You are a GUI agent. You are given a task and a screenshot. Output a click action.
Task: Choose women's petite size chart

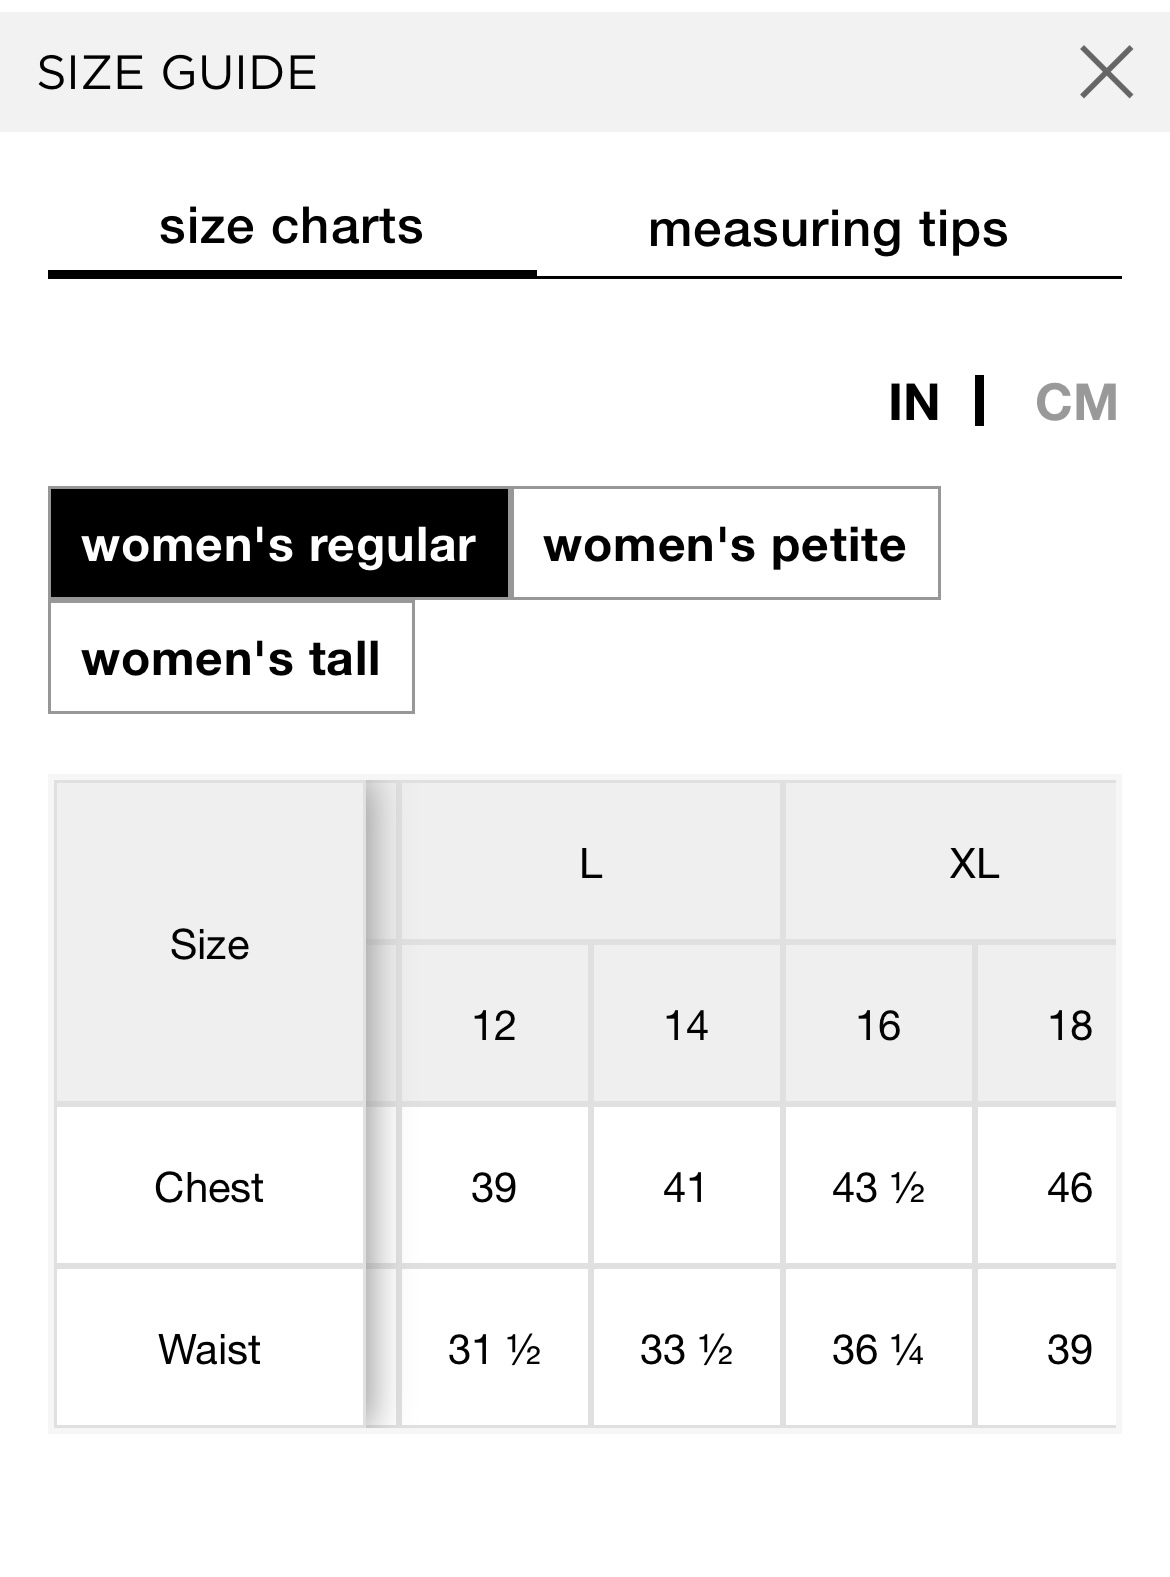tap(725, 544)
